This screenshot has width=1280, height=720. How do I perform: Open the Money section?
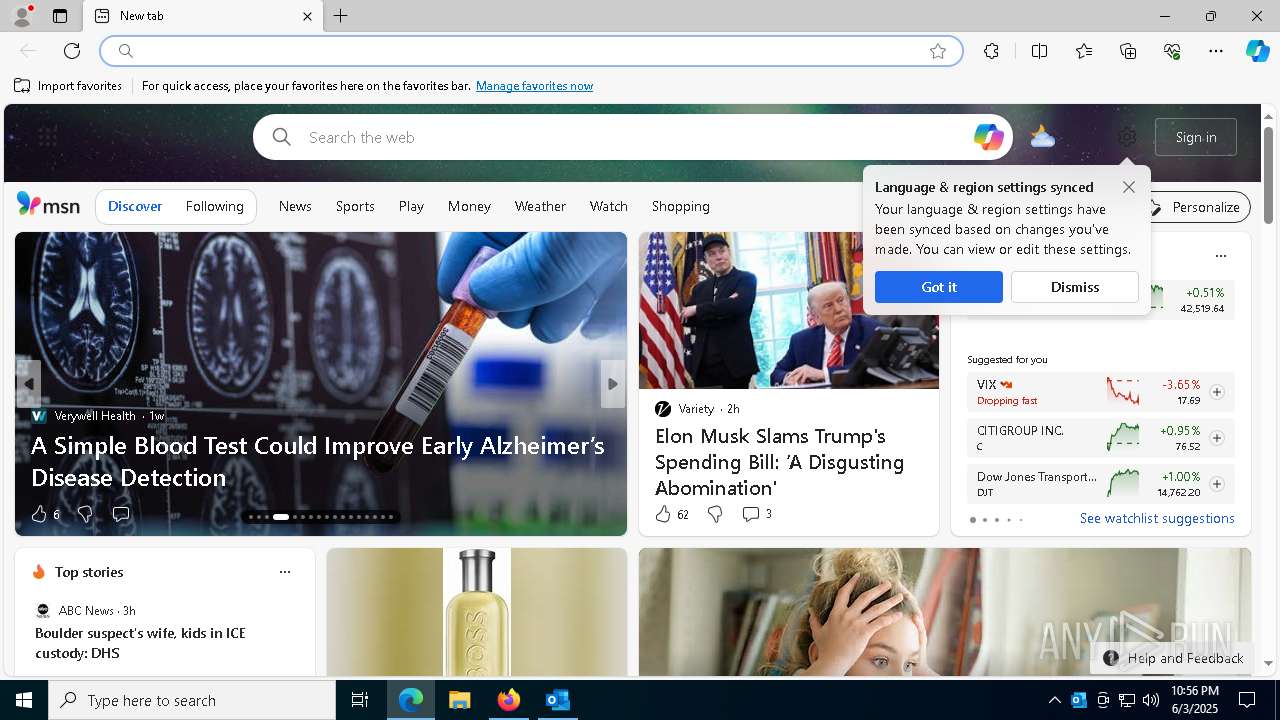469,206
